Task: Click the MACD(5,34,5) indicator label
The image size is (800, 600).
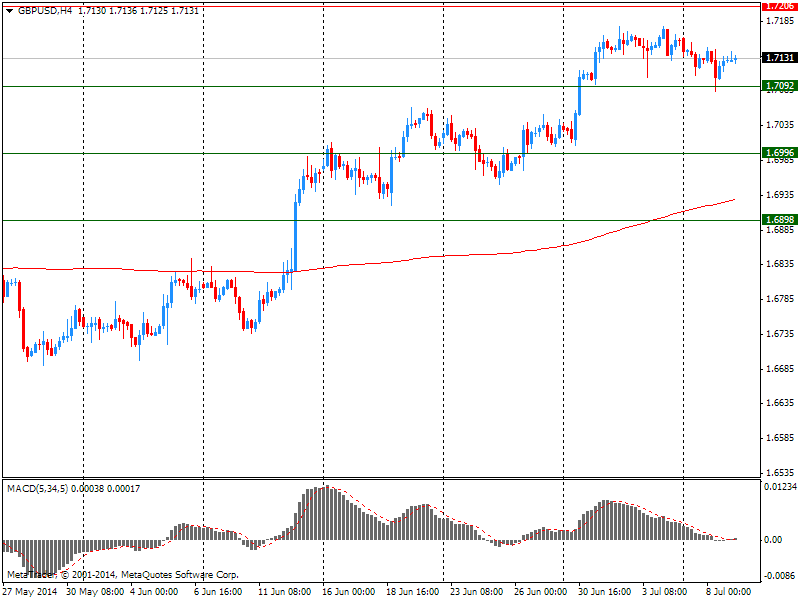Action: [x=37, y=489]
